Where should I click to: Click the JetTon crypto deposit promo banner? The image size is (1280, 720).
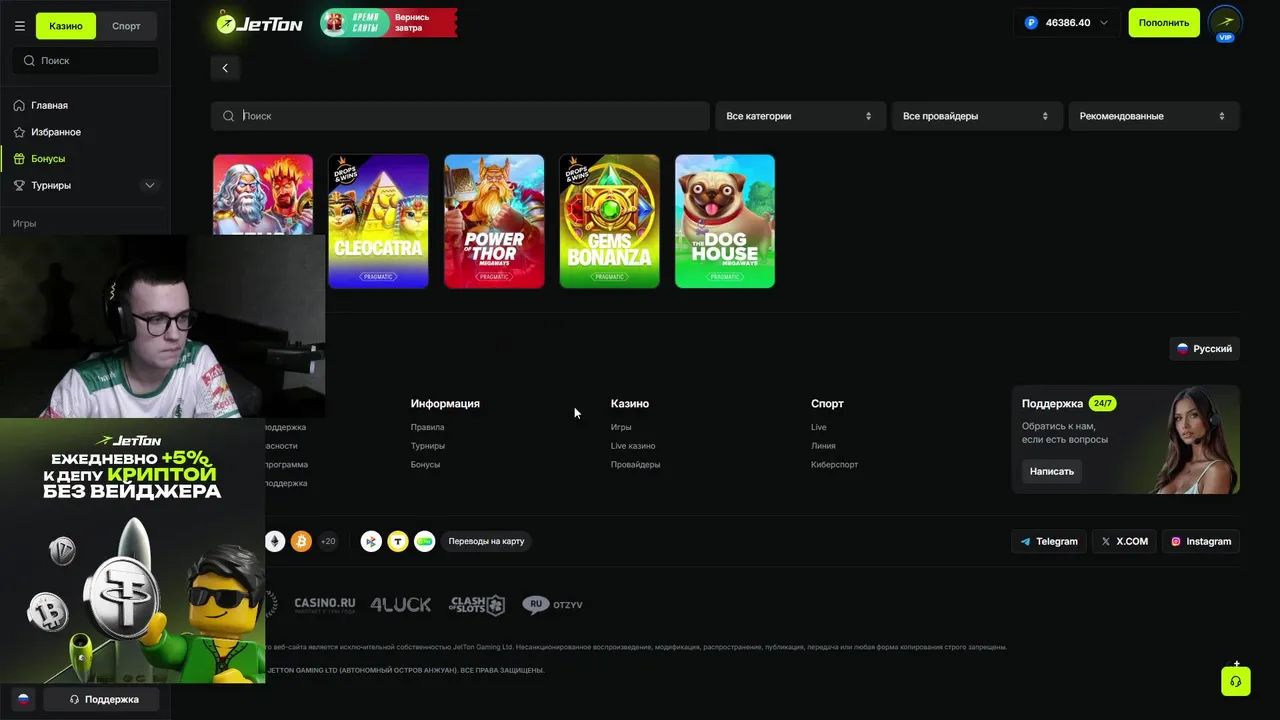coord(132,551)
